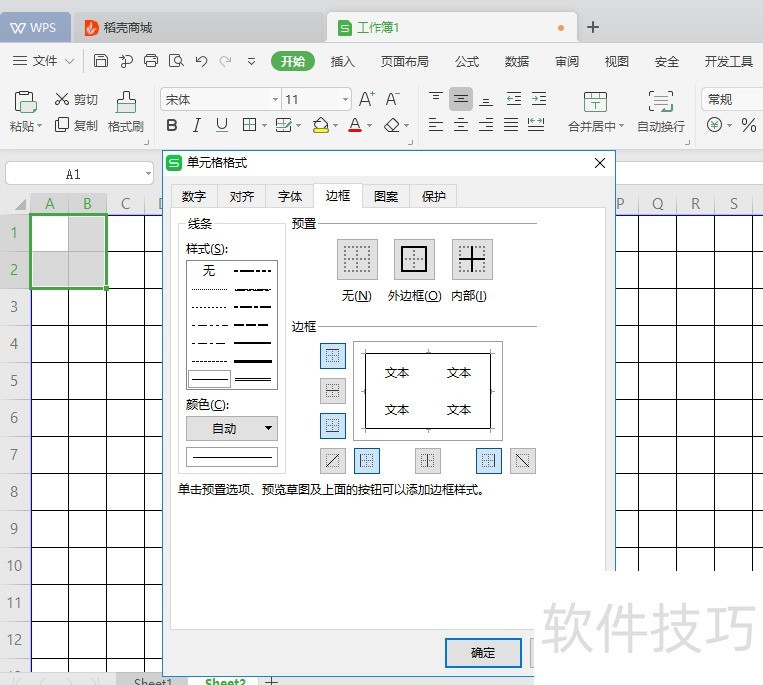Toggle the diagonal-down border button
Screen dimensions: 763x685
(523, 461)
